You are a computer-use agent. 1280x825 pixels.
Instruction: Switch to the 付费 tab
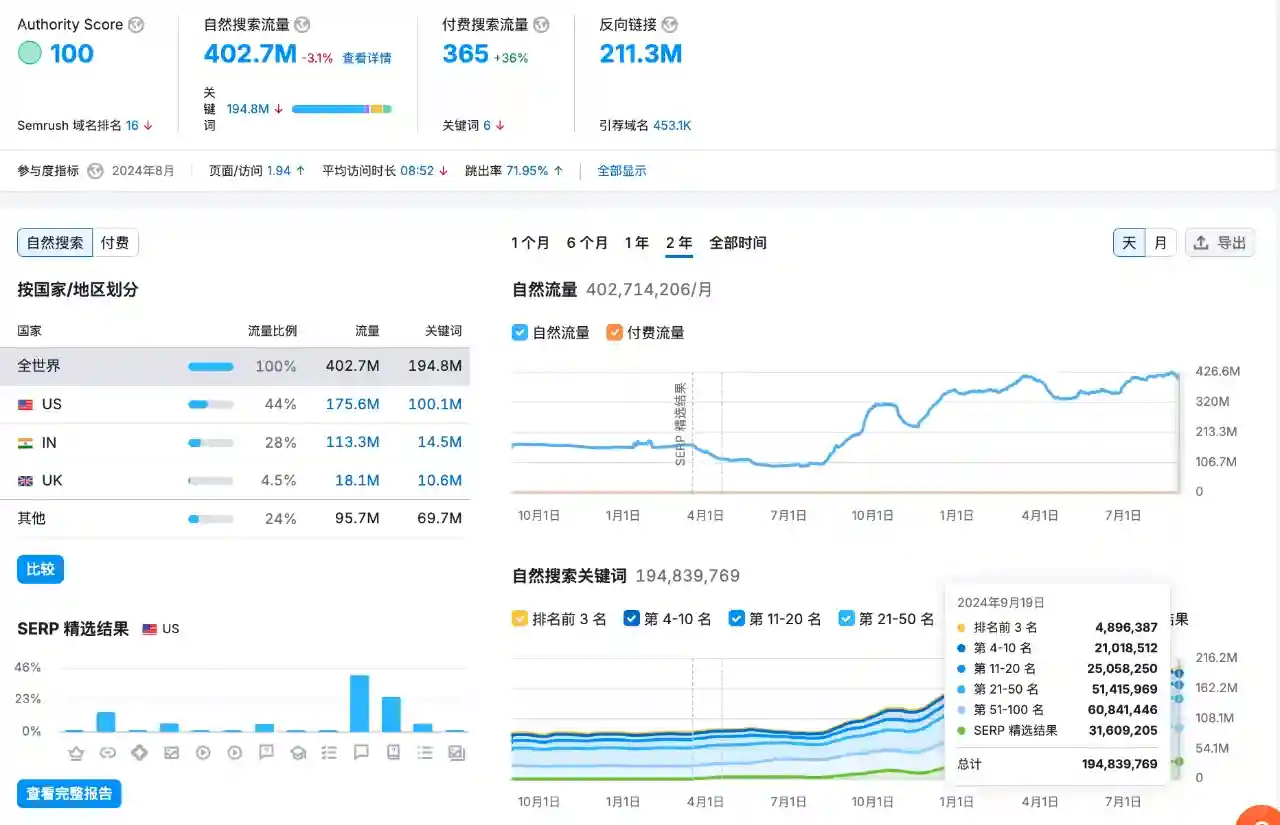(115, 242)
